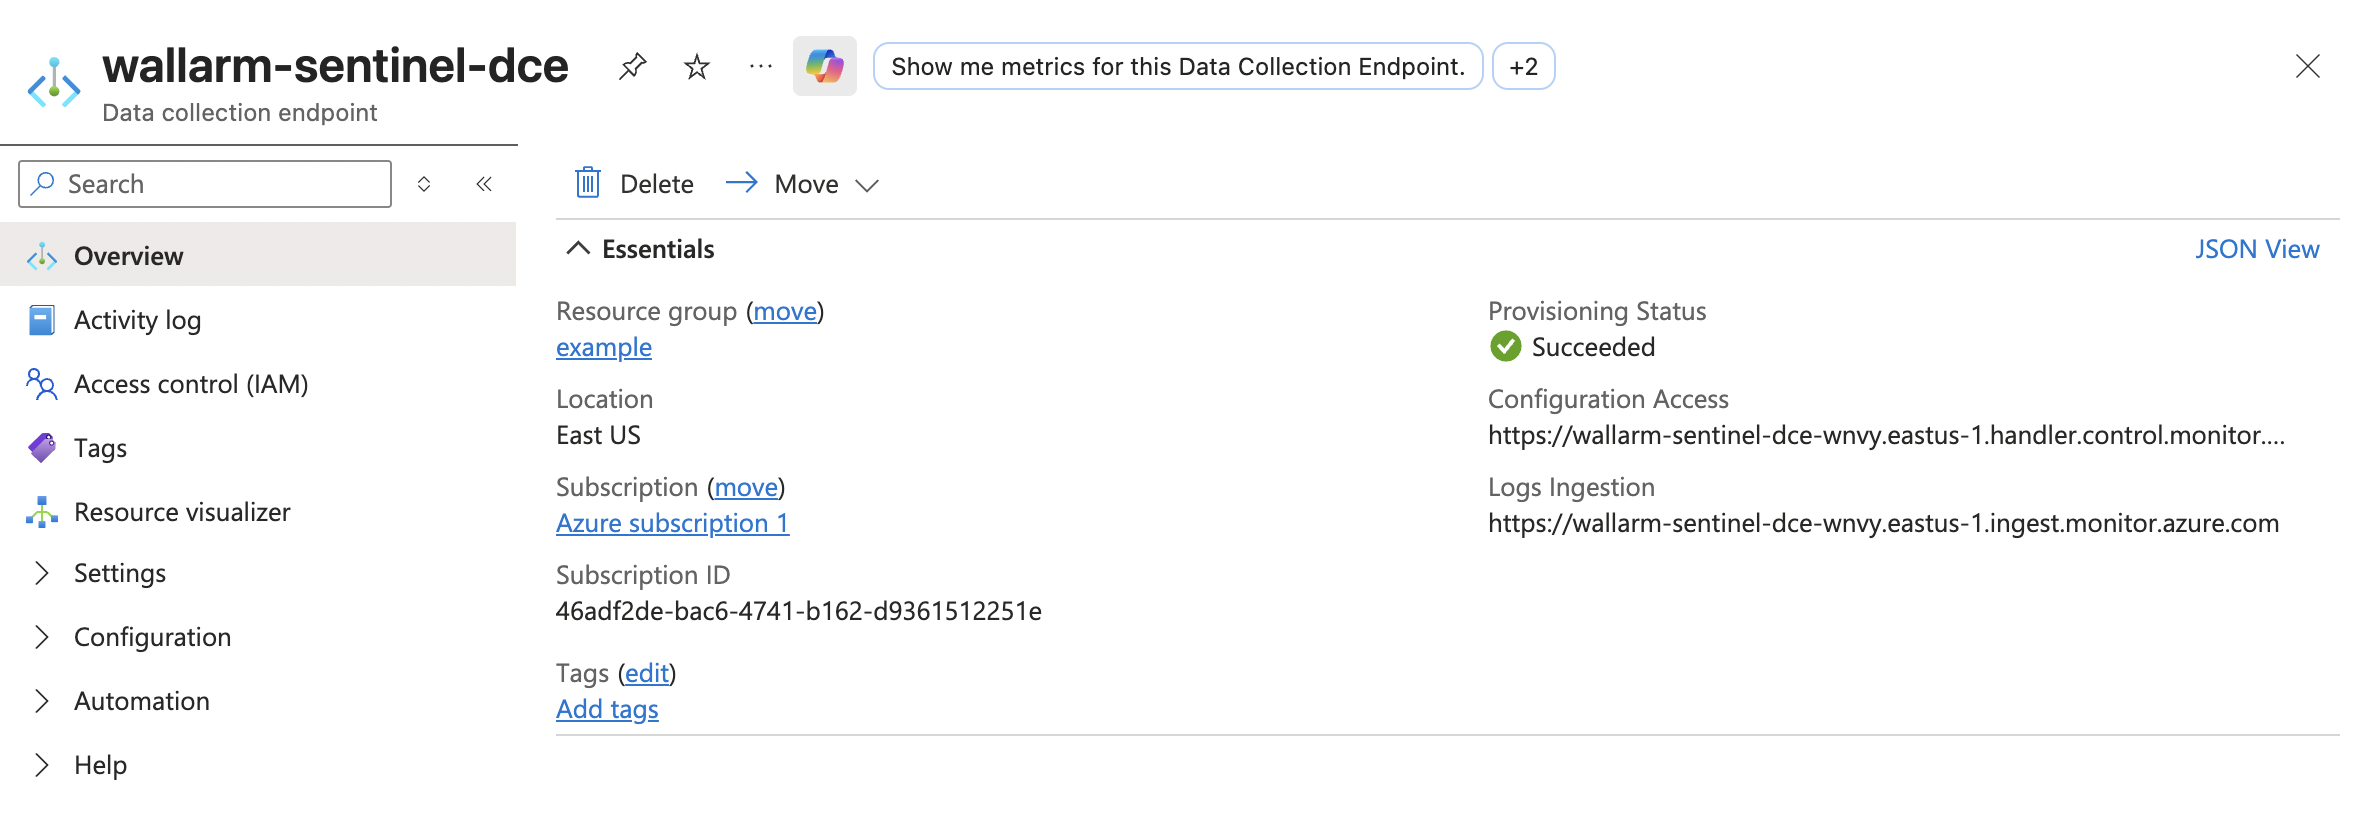Open Access control (IAM)

coord(190,383)
